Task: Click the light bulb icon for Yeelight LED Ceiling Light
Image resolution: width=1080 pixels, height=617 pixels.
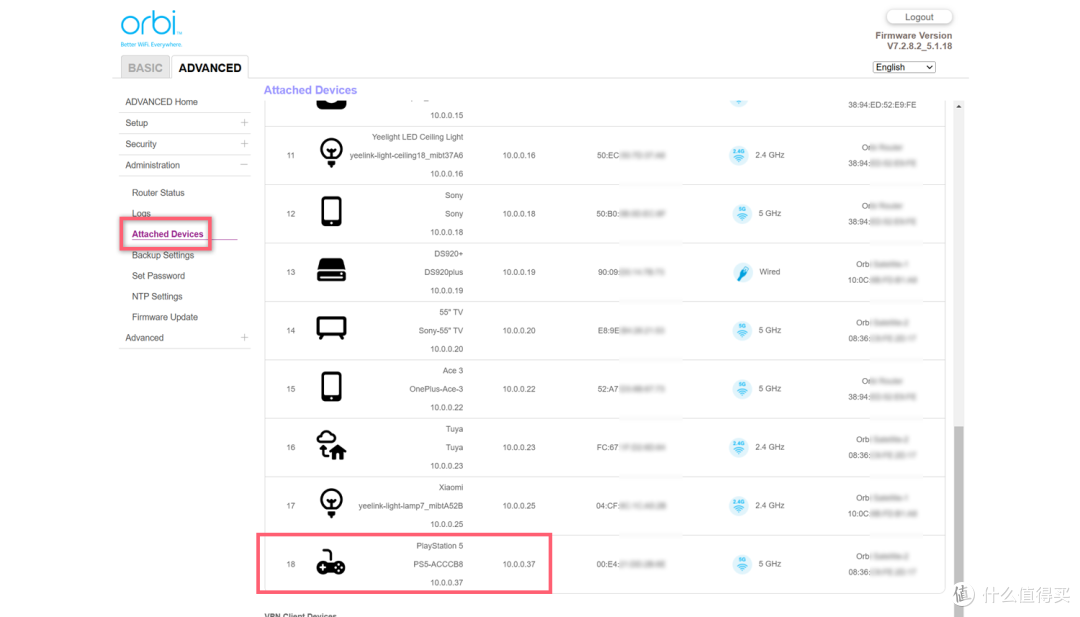Action: pyautogui.click(x=331, y=152)
